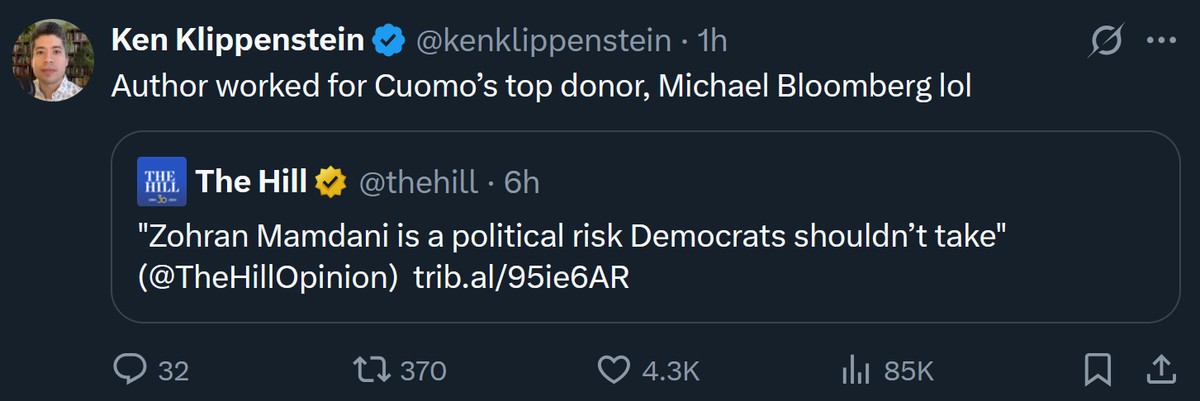
Task: Open the three-dot more options menu
Action: (1160, 42)
